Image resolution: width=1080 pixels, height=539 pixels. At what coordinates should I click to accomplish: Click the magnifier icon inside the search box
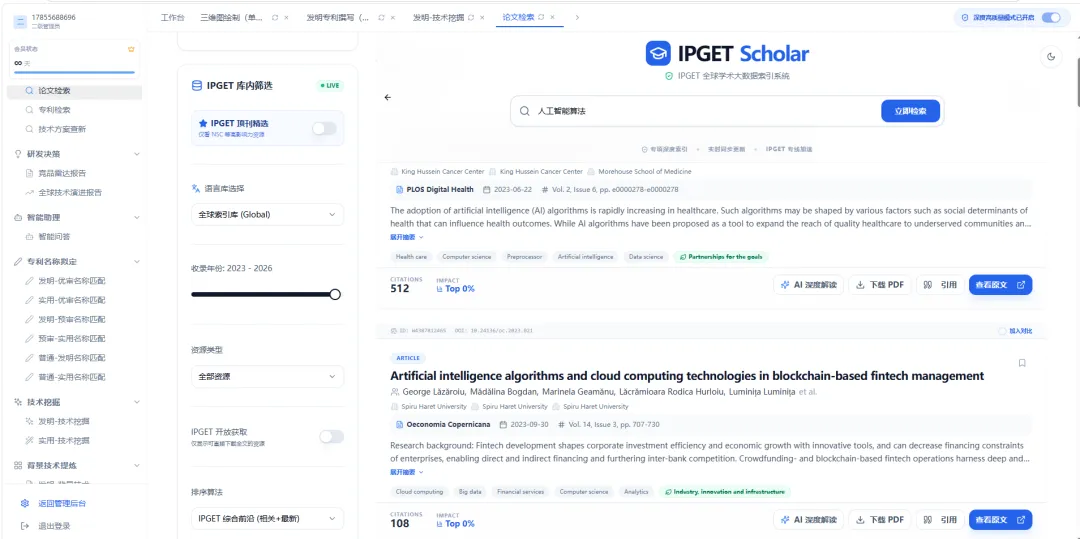coord(525,111)
